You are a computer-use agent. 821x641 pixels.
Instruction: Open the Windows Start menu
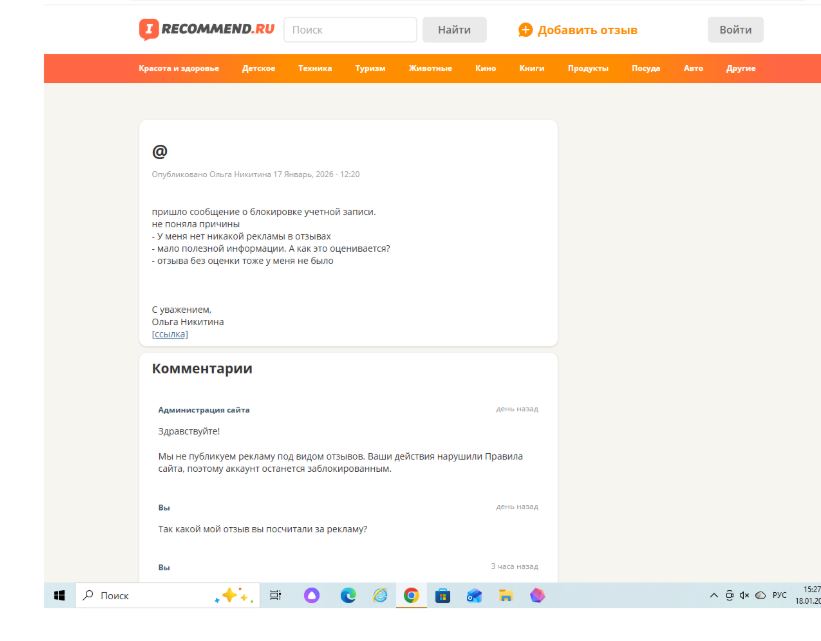pos(60,595)
